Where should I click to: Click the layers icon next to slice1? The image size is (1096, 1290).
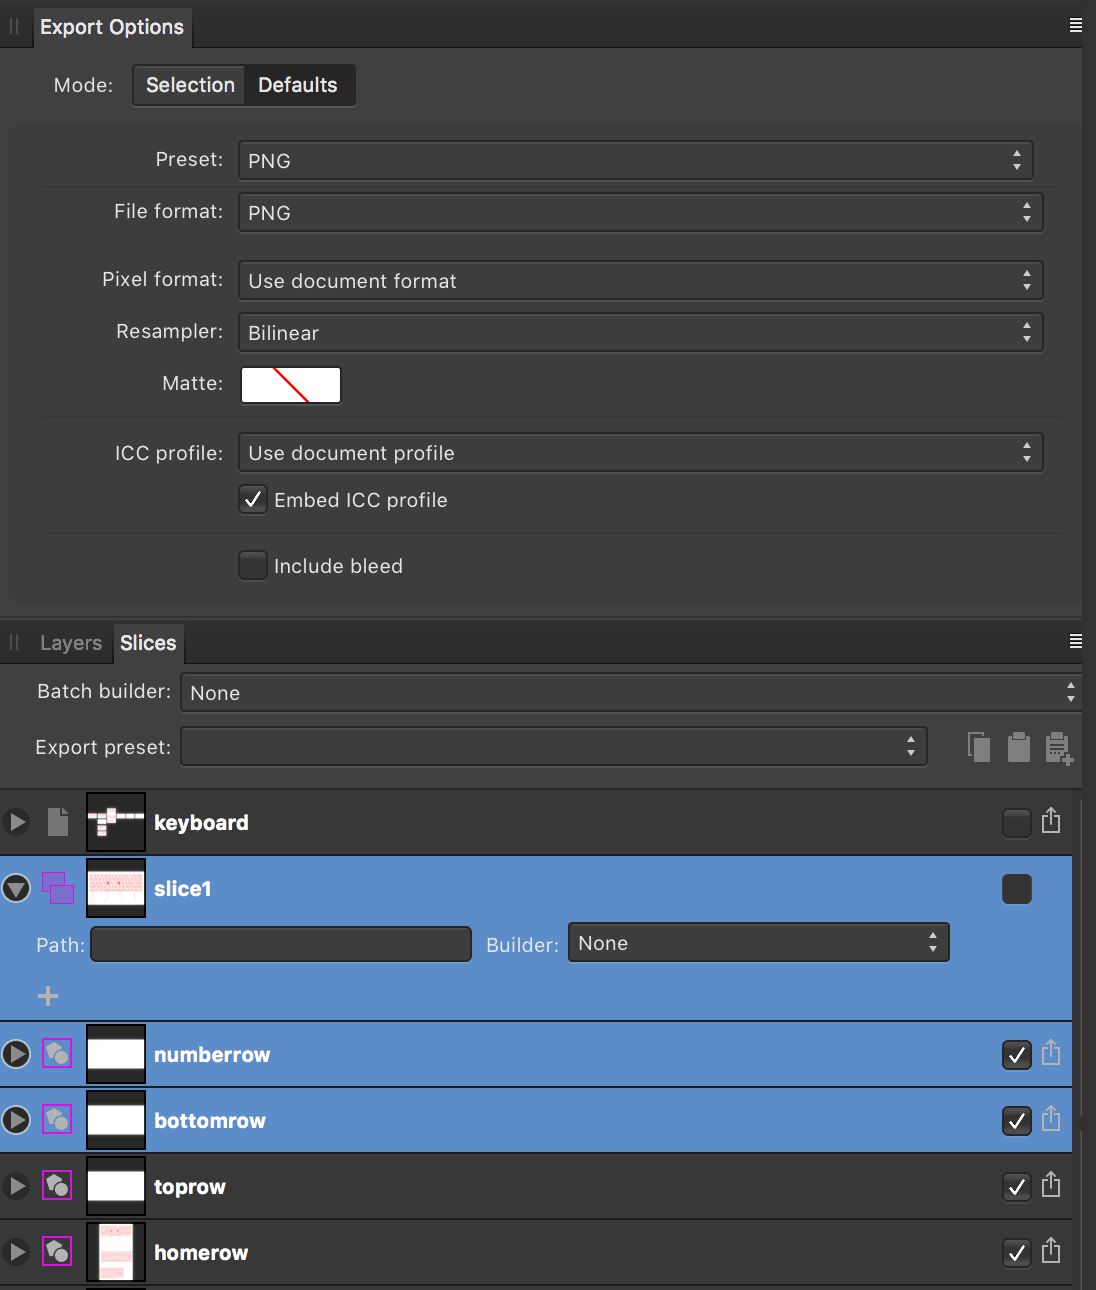(x=57, y=888)
